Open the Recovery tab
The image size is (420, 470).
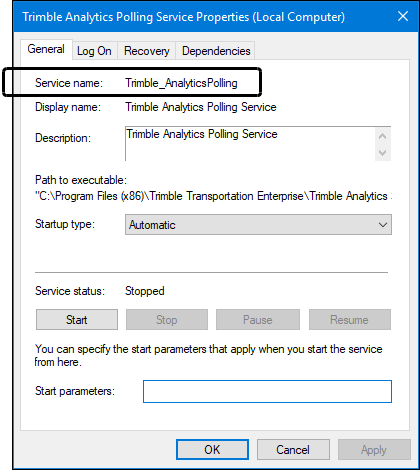point(147,51)
